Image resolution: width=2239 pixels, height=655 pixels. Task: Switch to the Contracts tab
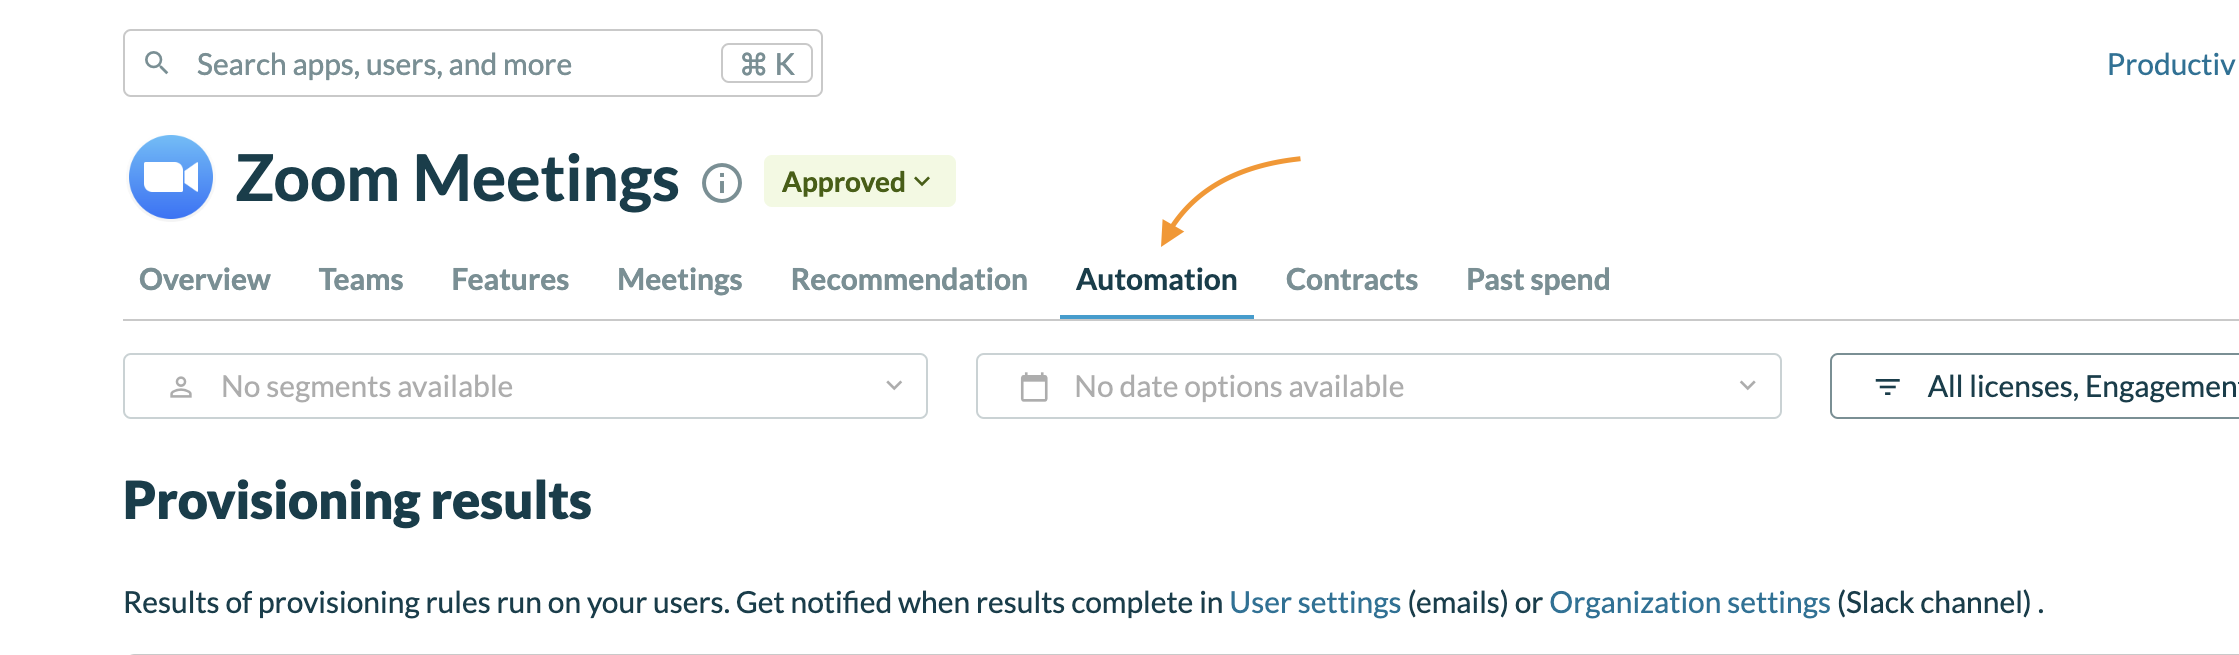pos(1351,280)
